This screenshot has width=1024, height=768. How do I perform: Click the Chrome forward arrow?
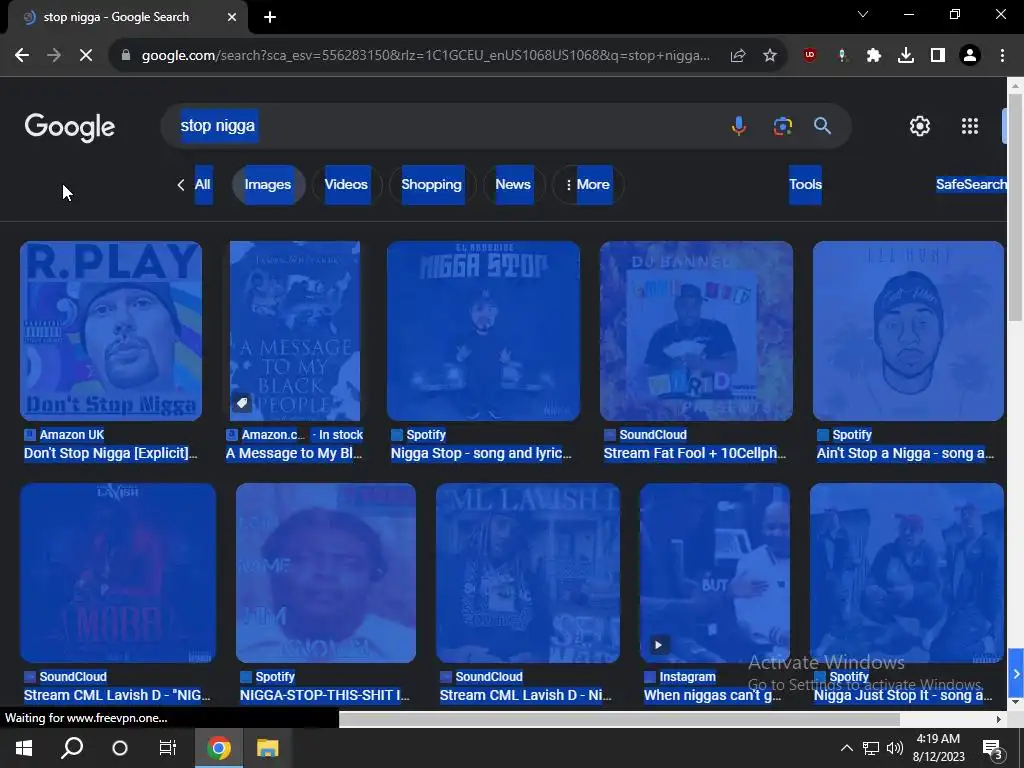(x=54, y=56)
